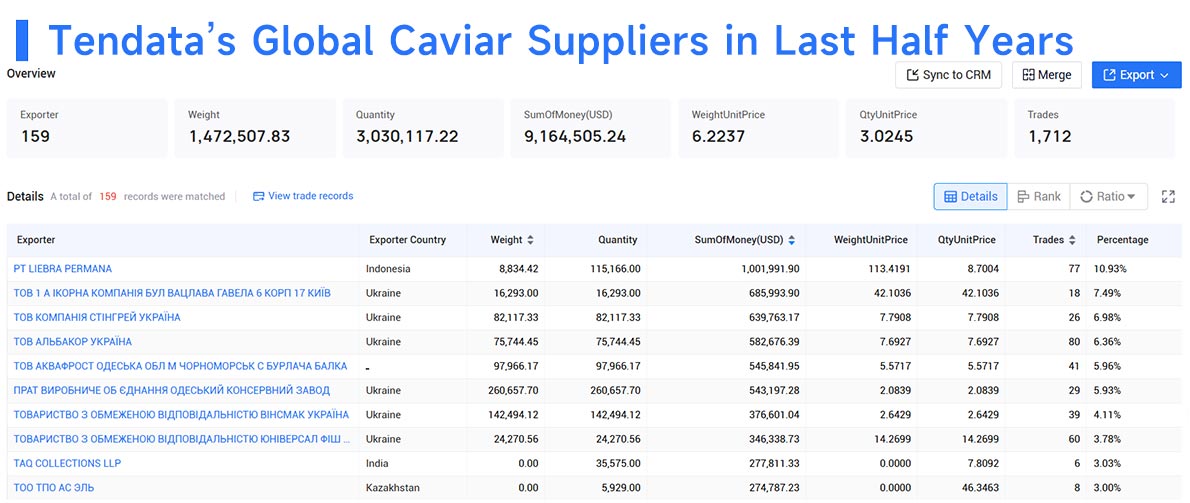Click the 10.93% percentage value
This screenshot has width=1190, height=503.
1110,269
